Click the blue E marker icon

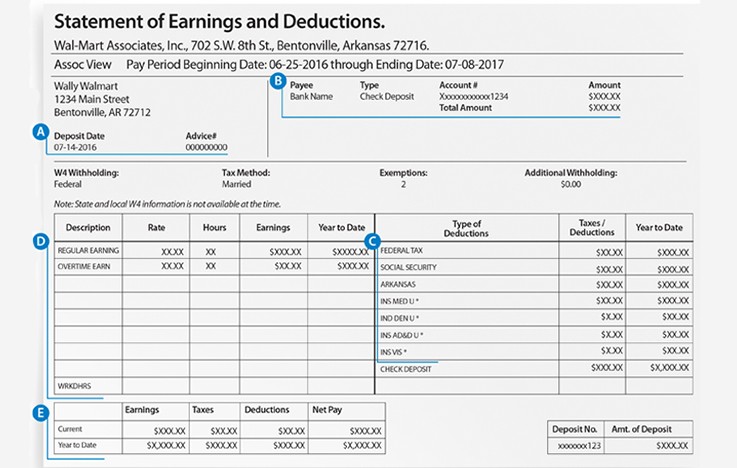pyautogui.click(x=41, y=411)
